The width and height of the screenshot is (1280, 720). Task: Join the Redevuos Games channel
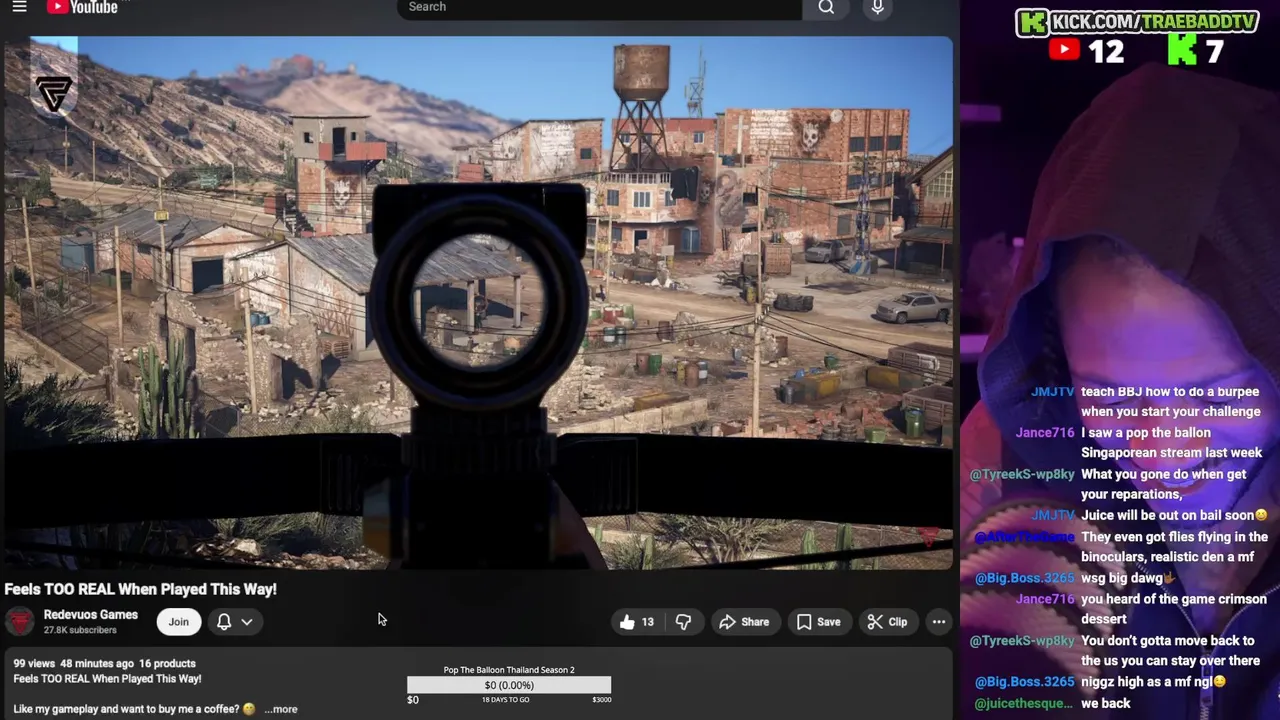click(x=178, y=622)
